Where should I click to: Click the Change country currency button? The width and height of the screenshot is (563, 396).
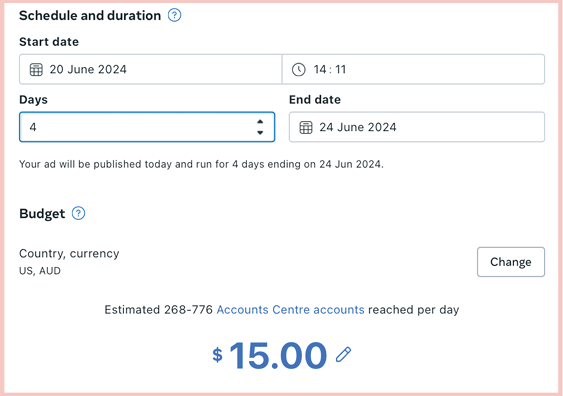511,262
